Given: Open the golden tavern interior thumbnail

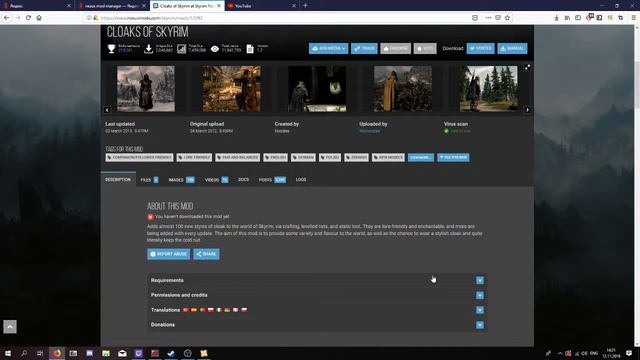Looking at the screenshot, I should pos(231,89).
